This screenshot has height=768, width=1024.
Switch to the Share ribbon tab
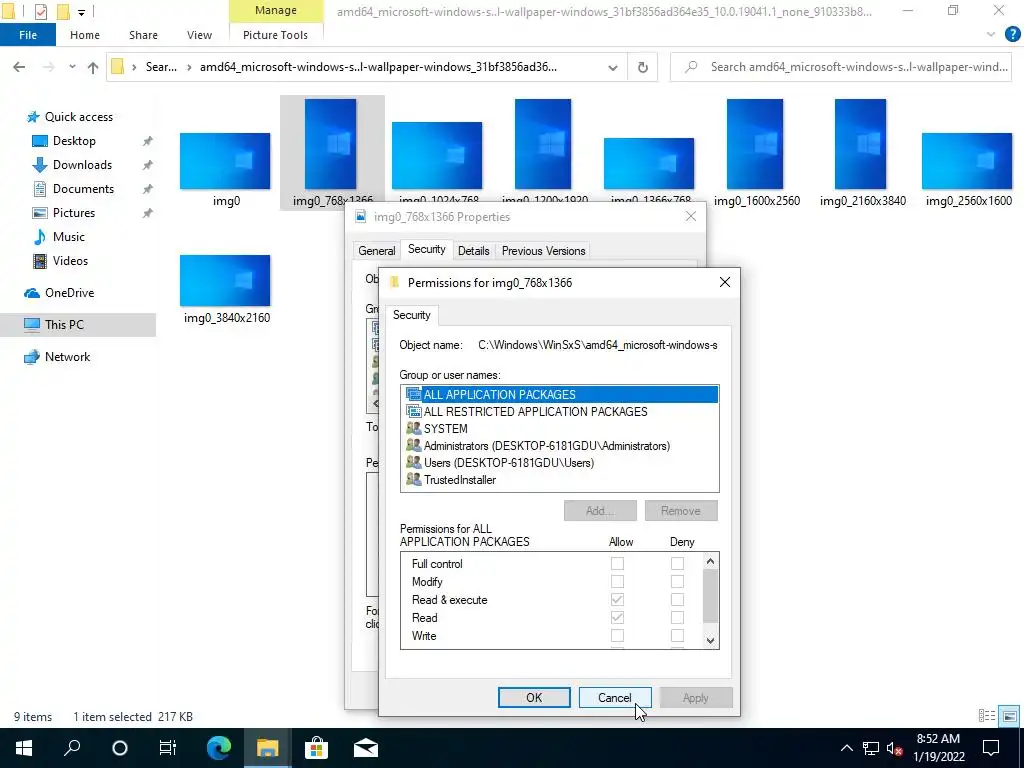pos(143,35)
